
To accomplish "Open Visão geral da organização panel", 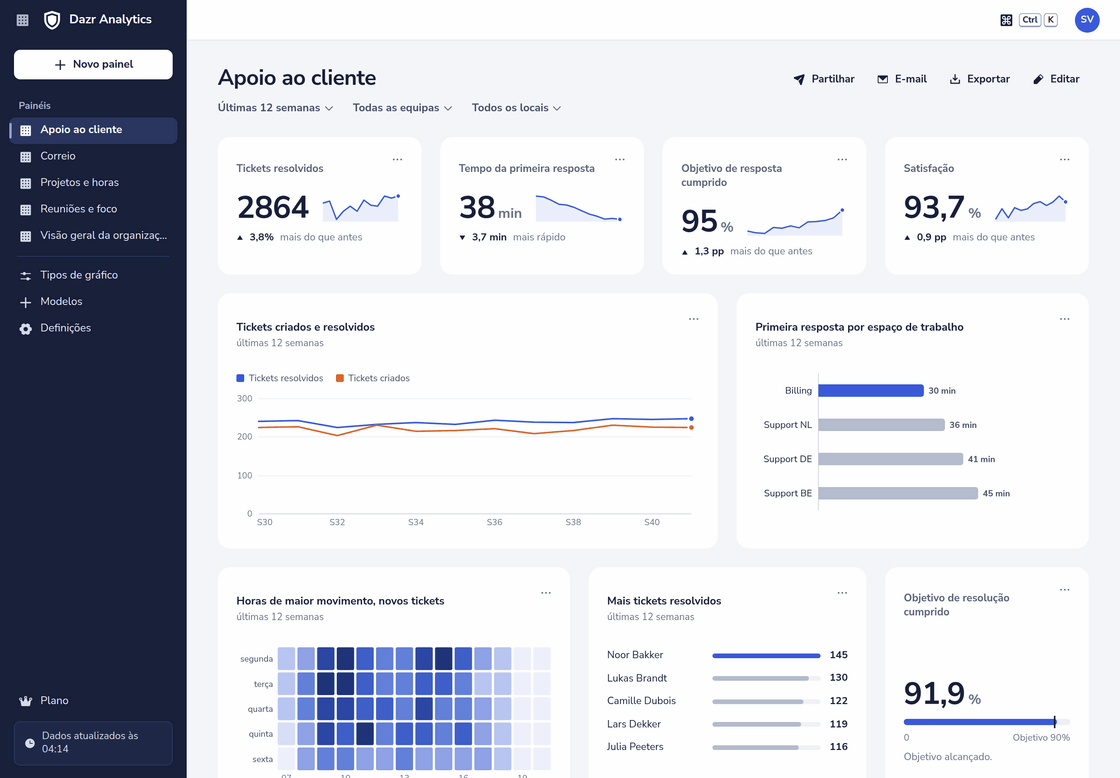I will 93,236.
